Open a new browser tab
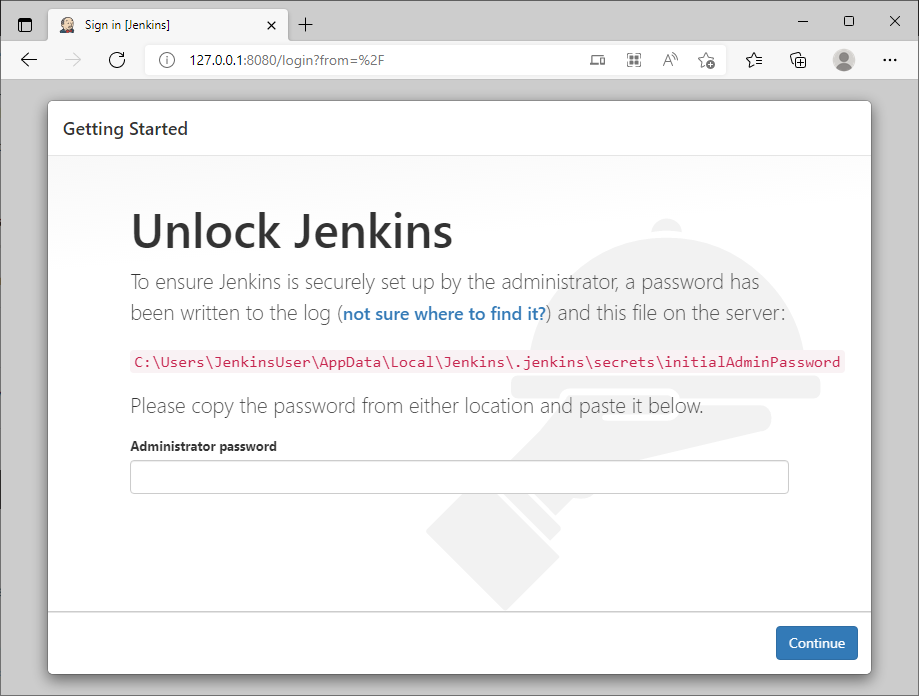919x696 pixels. (305, 25)
